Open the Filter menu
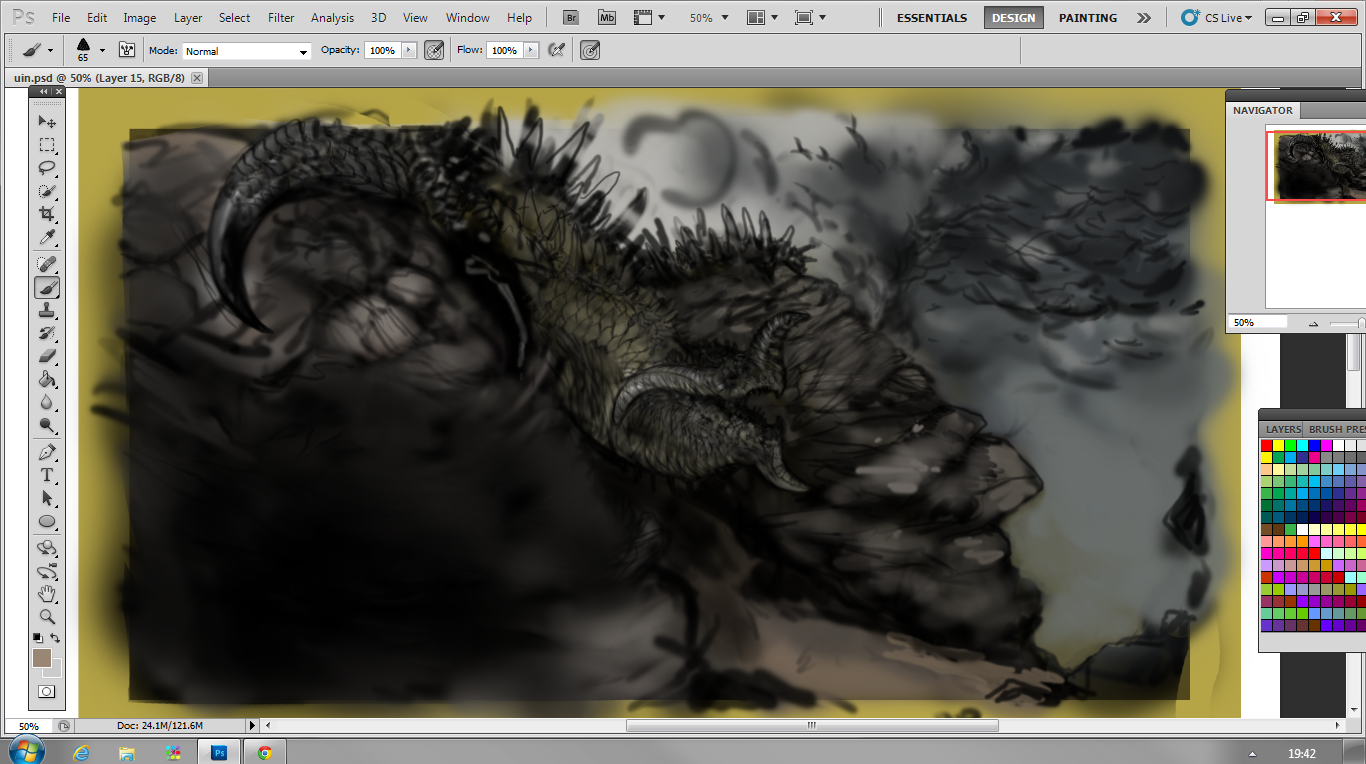 (x=281, y=18)
